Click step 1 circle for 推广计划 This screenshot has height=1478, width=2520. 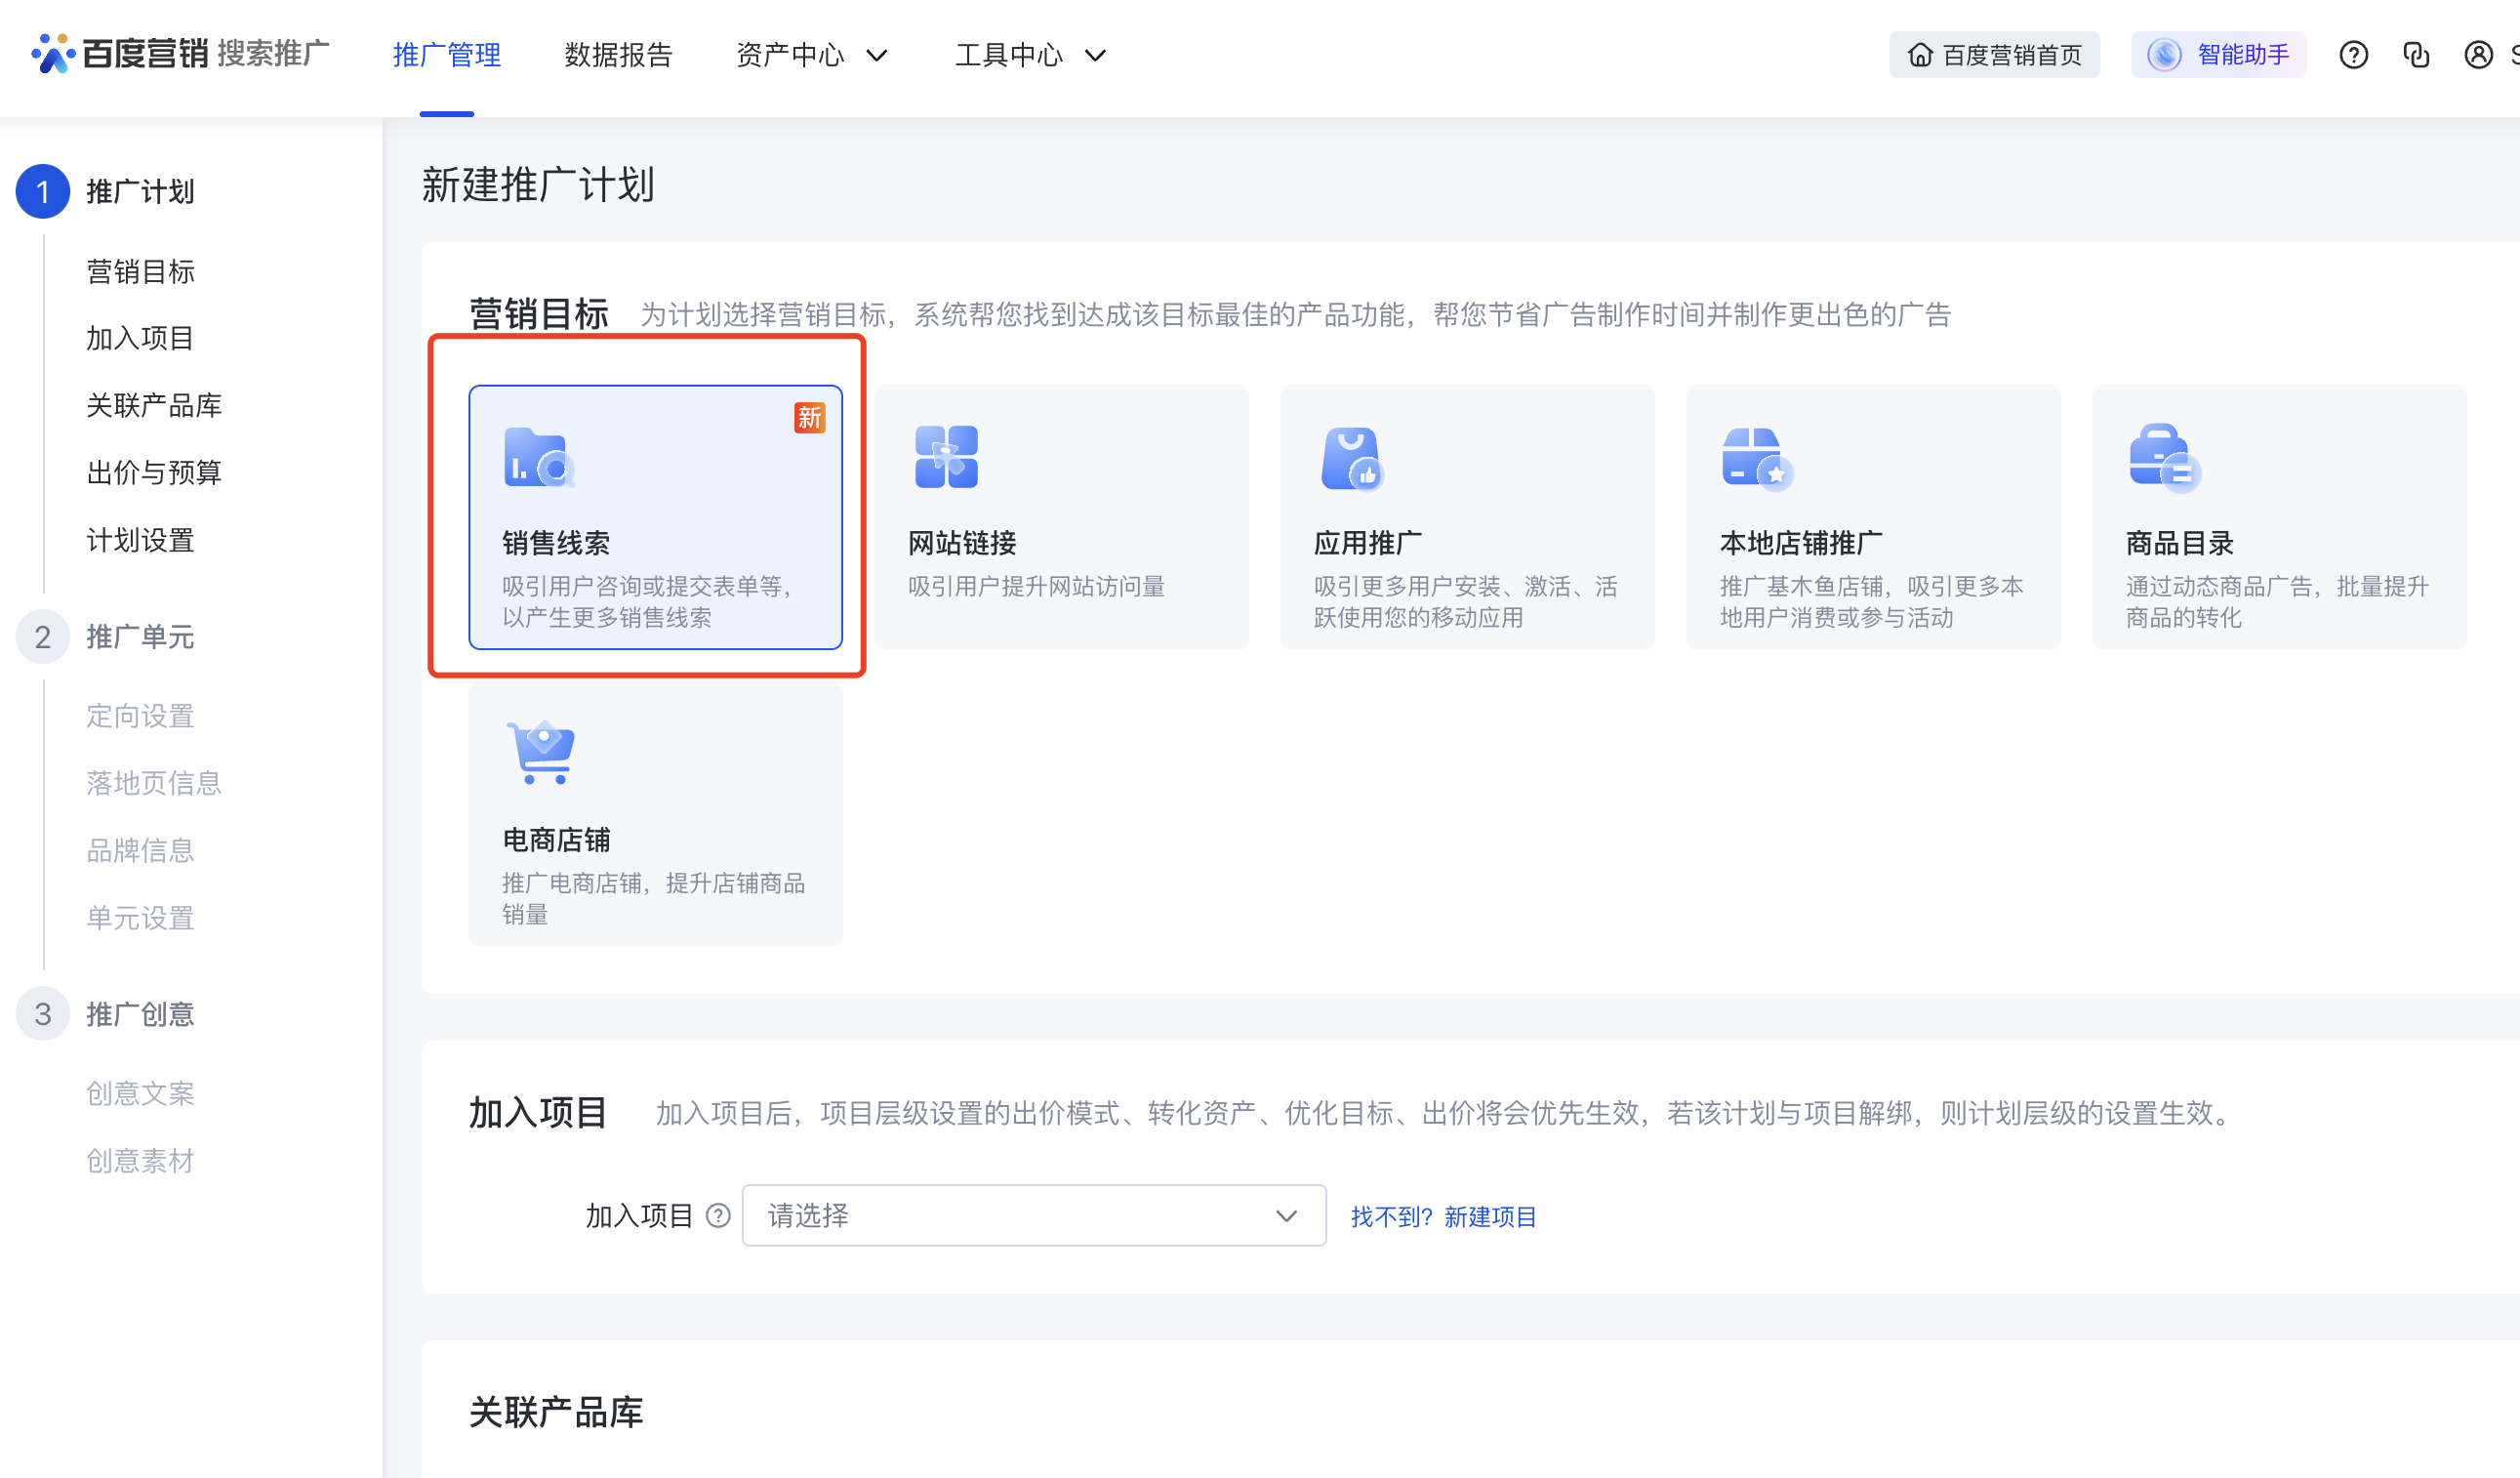(43, 191)
